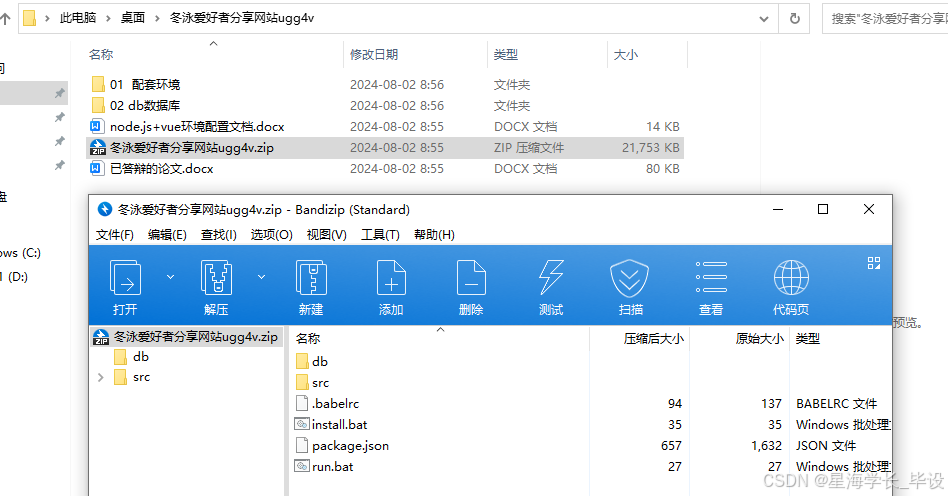Viewport: 948px width, 496px height.
Task: Click the Add (添加) toolbar icon
Action: pos(391,278)
